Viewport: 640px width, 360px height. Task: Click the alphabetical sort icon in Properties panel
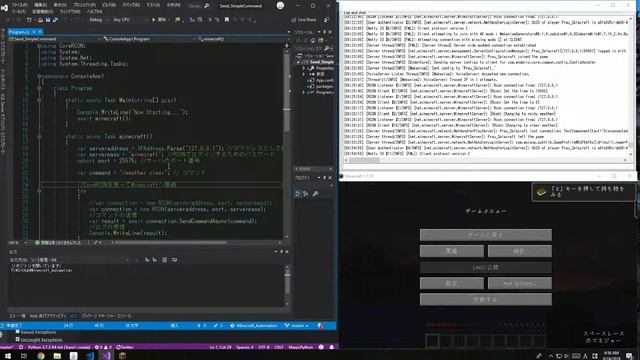pos(306,194)
